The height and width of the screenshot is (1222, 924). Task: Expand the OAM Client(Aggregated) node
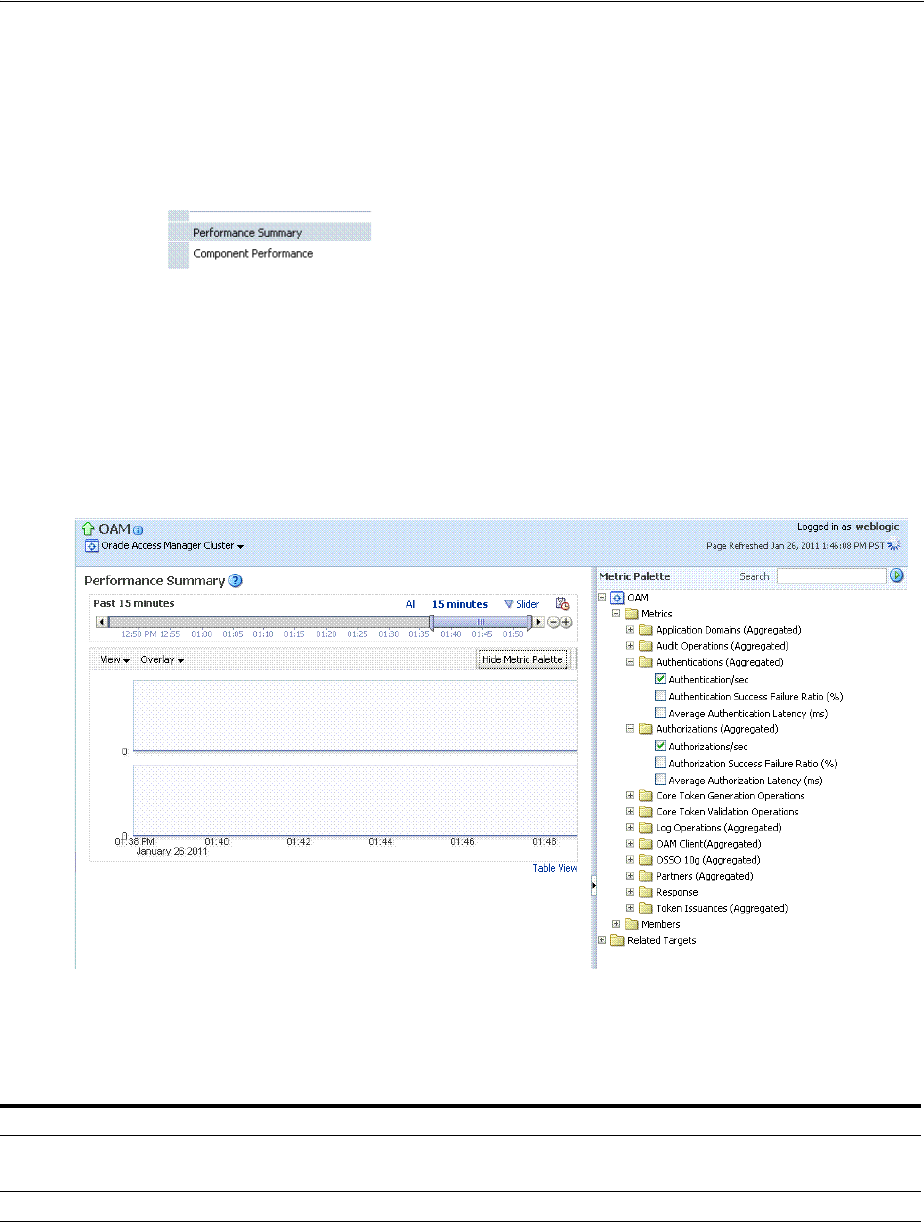(x=630, y=844)
